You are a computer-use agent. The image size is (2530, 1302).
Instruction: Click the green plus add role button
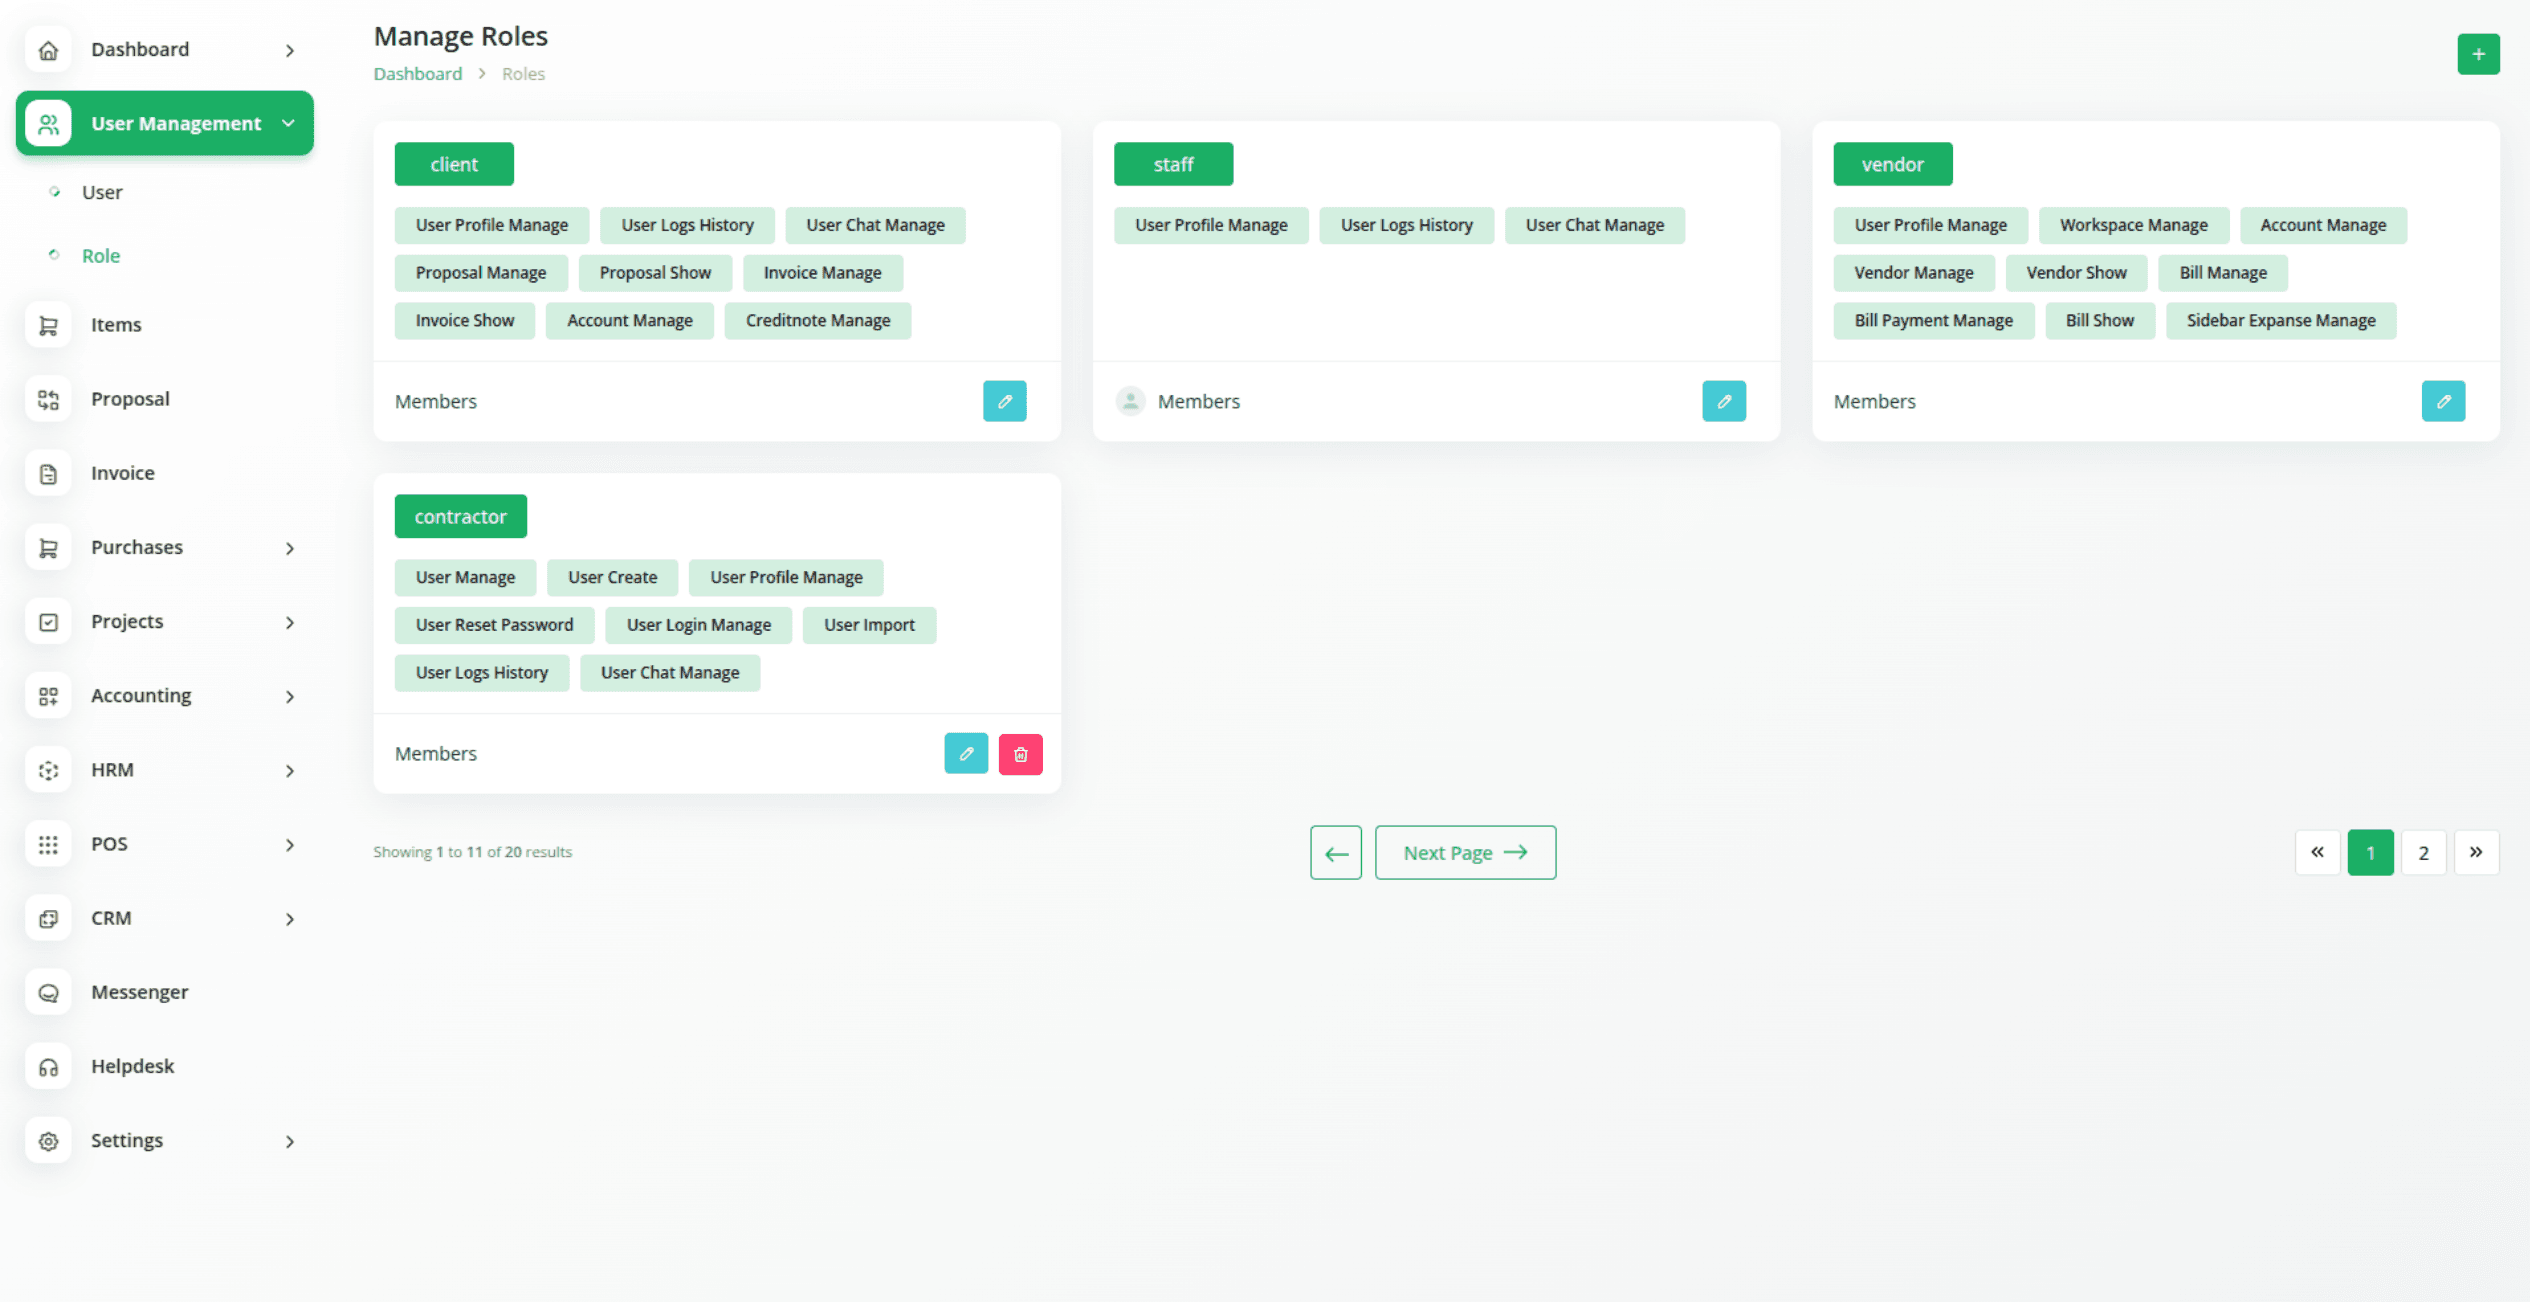(2477, 54)
